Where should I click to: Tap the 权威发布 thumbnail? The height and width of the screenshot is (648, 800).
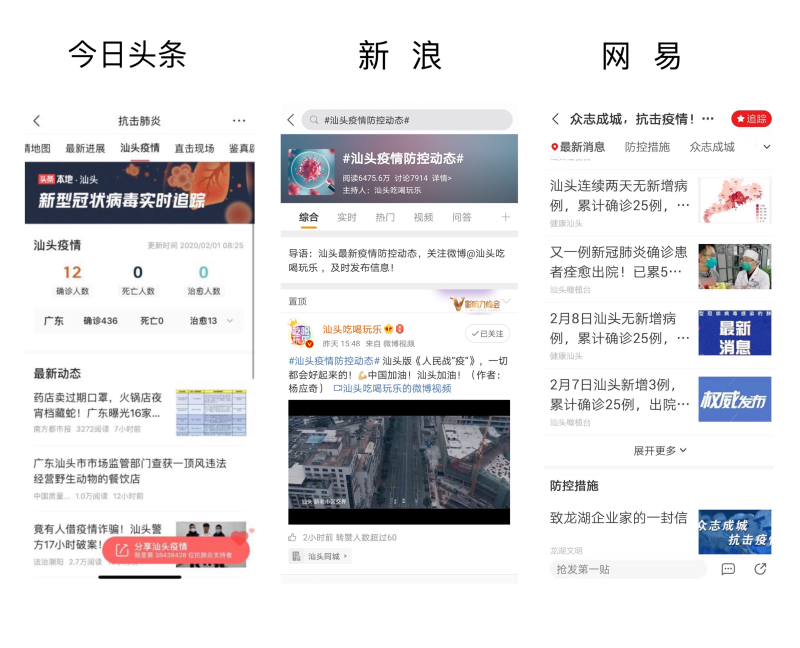point(735,399)
